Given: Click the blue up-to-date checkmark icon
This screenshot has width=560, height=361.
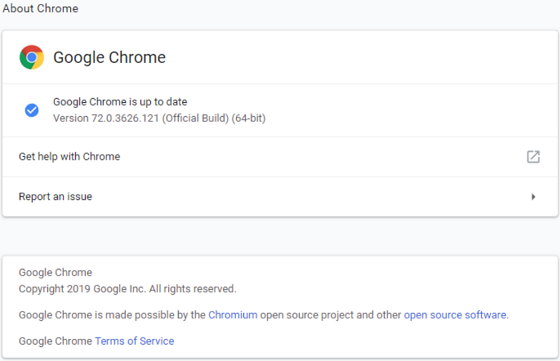Looking at the screenshot, I should (x=32, y=110).
